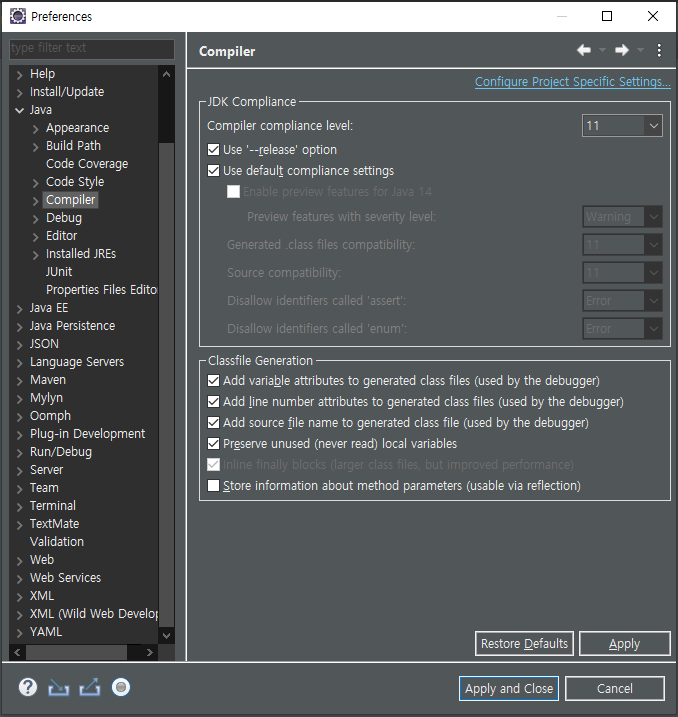Select the Plug-in Development category
Screen dimensions: 678x717
87,433
